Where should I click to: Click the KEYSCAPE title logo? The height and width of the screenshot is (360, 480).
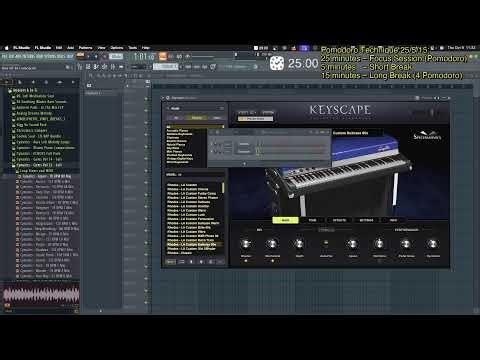[340, 110]
